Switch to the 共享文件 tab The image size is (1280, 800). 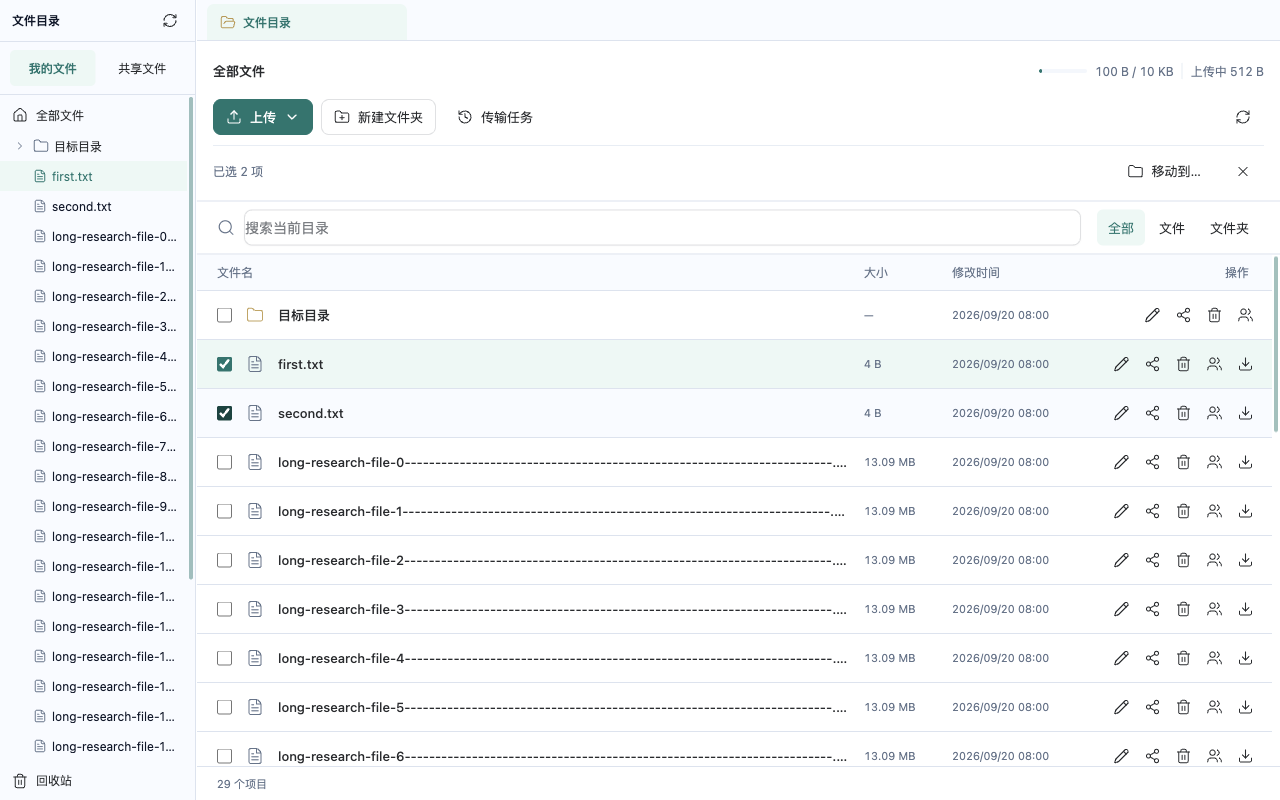click(142, 69)
